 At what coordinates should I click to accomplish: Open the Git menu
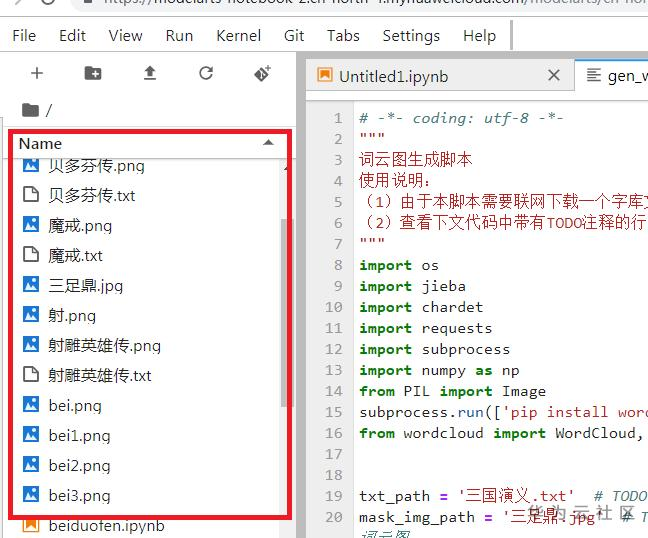[x=294, y=36]
